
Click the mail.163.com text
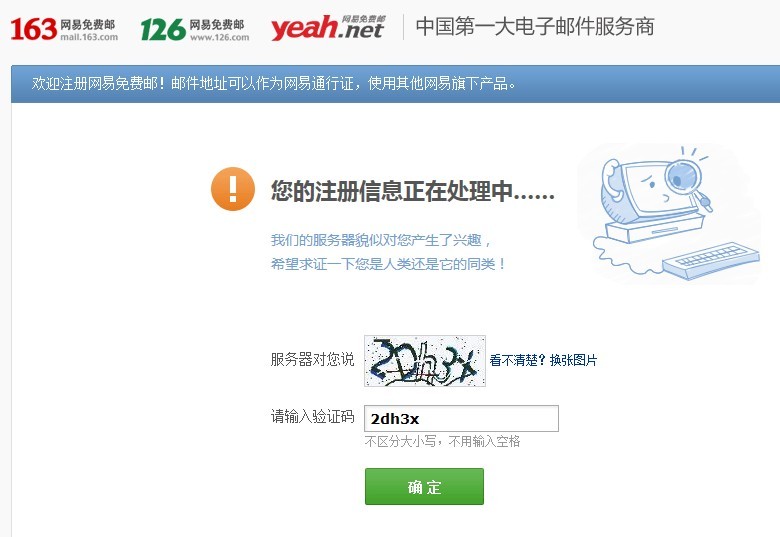[89, 37]
